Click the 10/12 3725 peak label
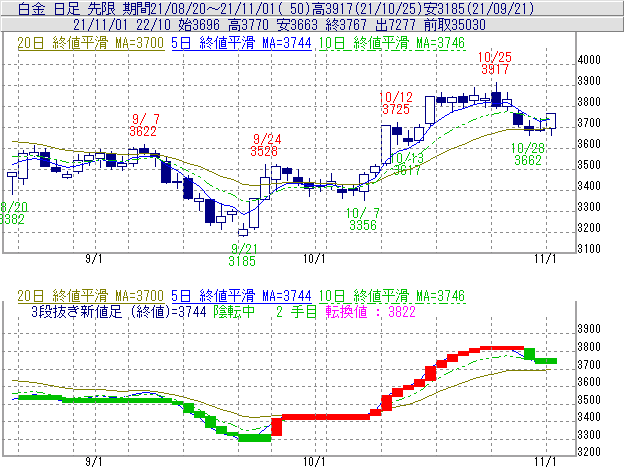This screenshot has height=475, width=624. 396,103
